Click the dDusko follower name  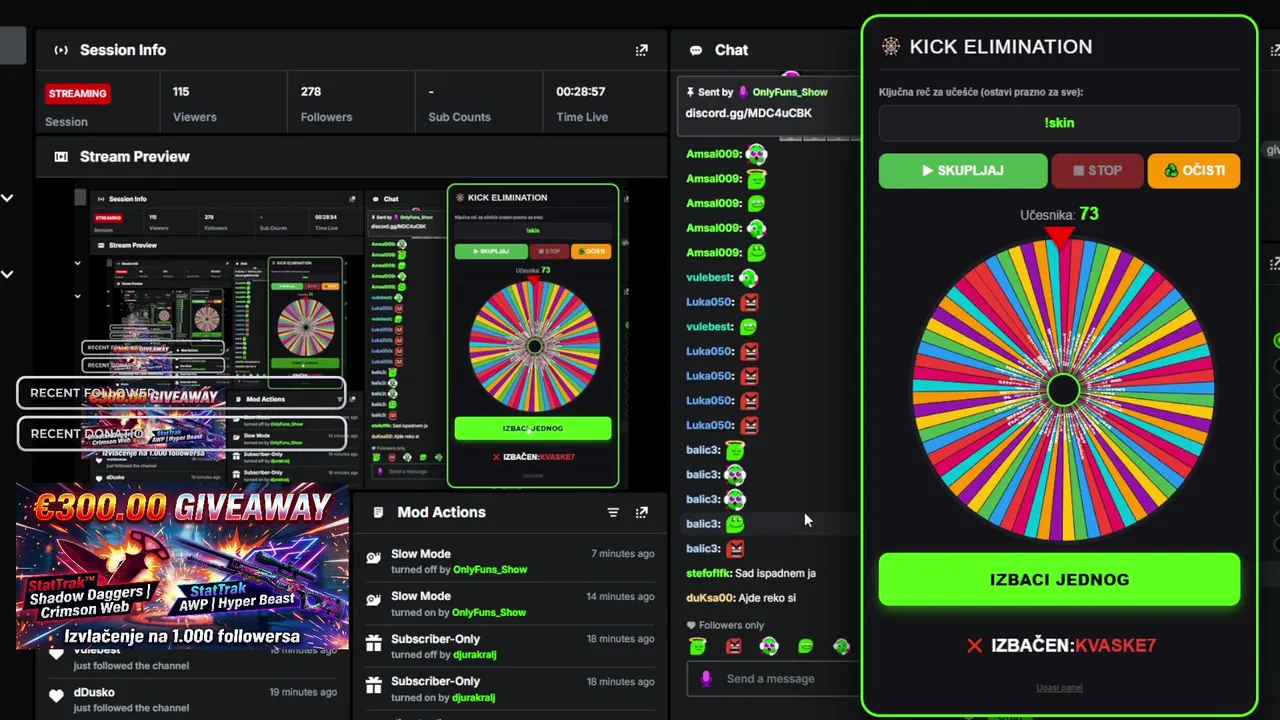(x=94, y=692)
